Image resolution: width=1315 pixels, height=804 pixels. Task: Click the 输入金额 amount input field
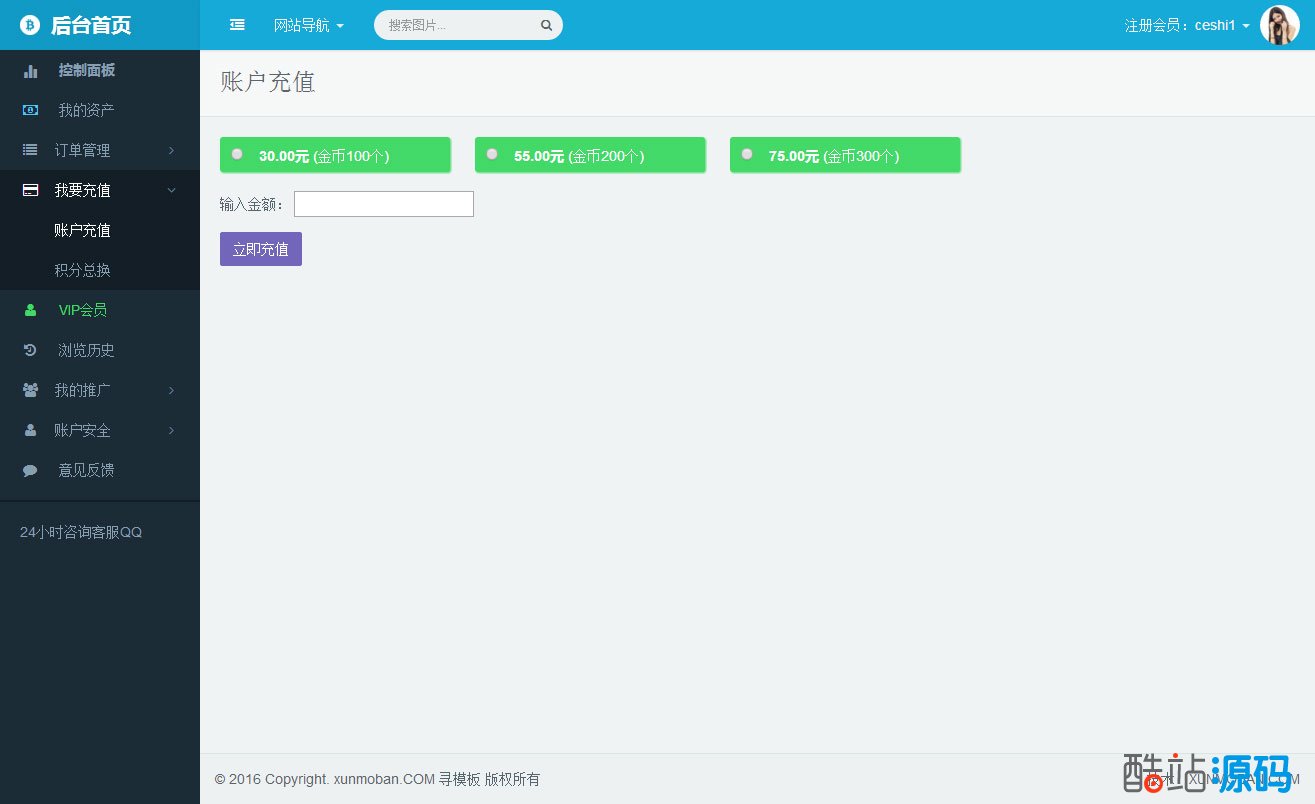tap(383, 204)
